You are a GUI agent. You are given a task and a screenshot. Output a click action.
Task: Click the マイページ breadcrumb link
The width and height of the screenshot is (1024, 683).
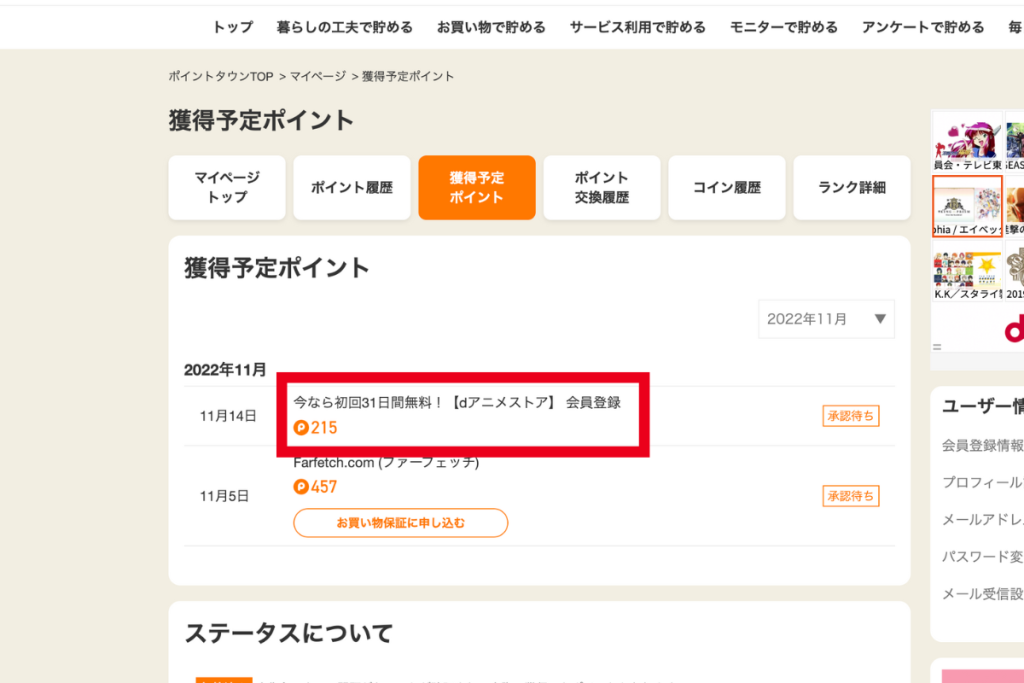click(x=318, y=76)
